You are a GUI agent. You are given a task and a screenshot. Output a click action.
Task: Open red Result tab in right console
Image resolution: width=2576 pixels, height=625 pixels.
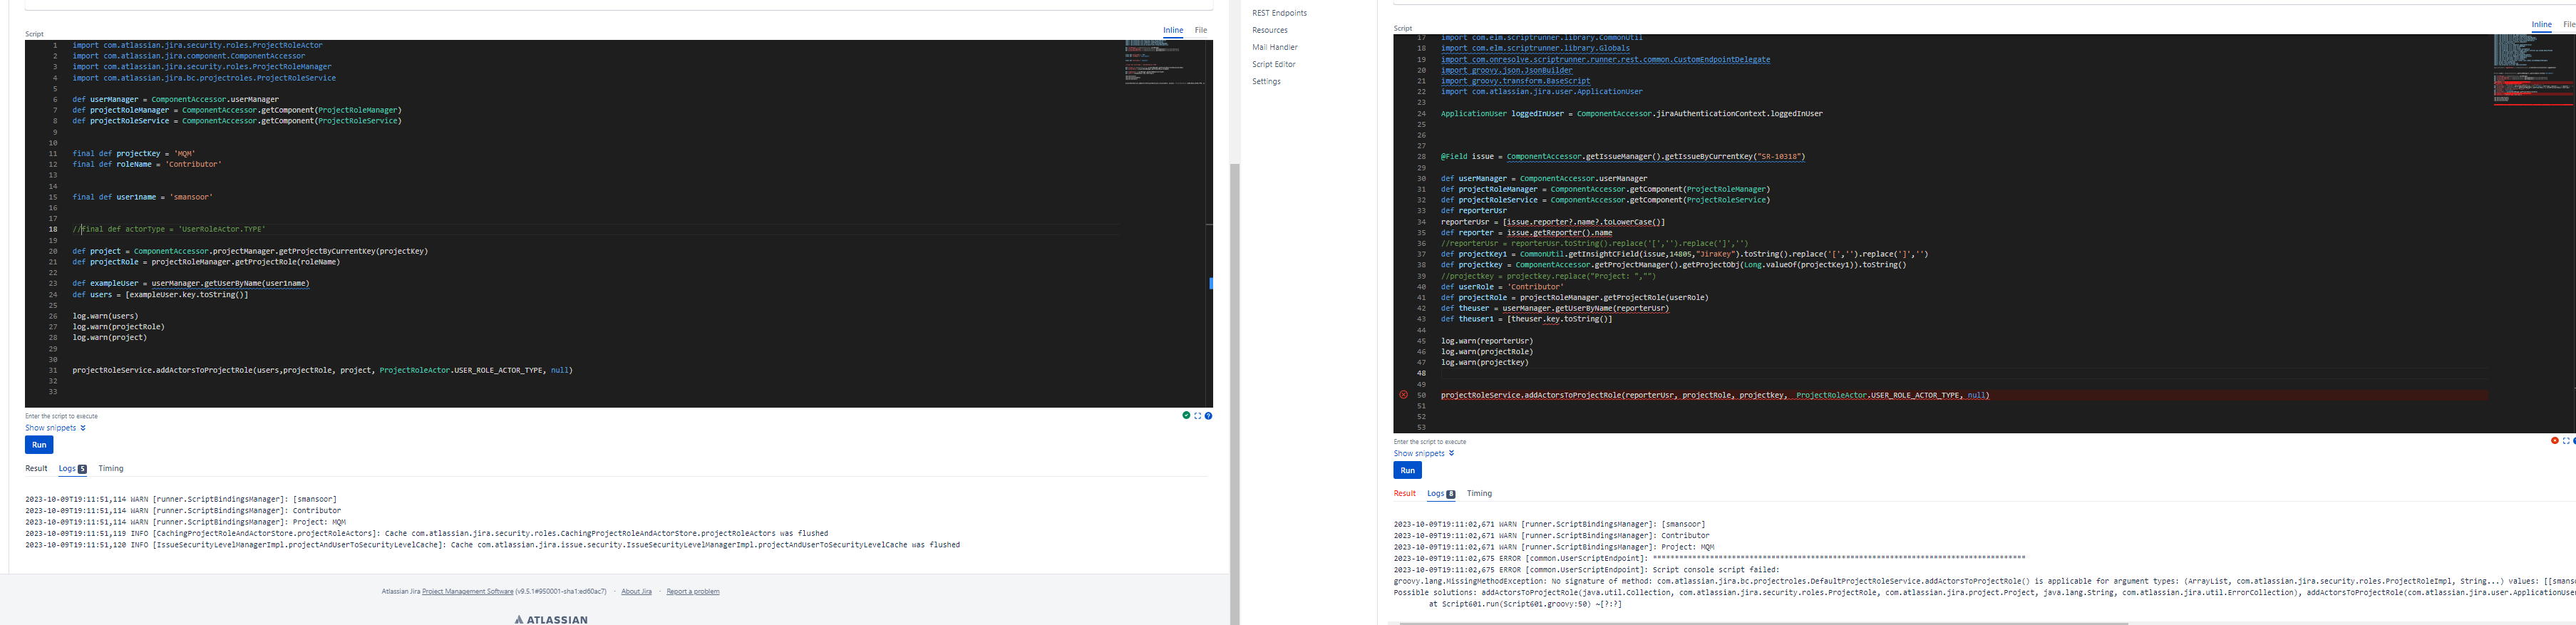pyautogui.click(x=1405, y=493)
